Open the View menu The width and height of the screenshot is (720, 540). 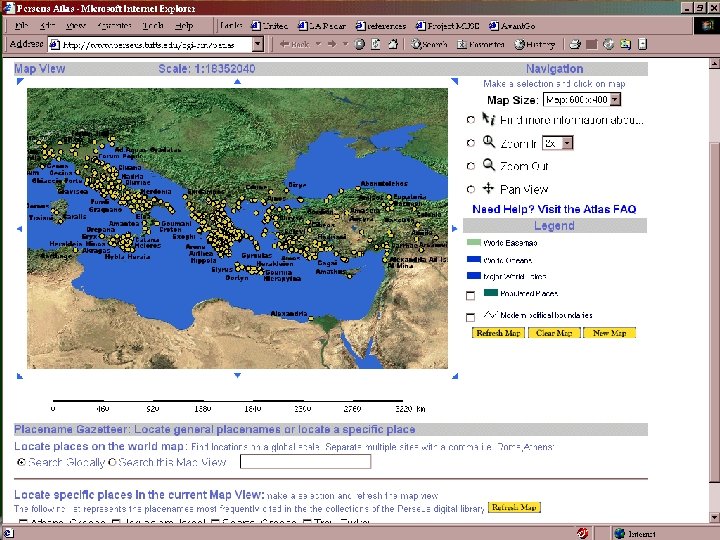tap(75, 26)
